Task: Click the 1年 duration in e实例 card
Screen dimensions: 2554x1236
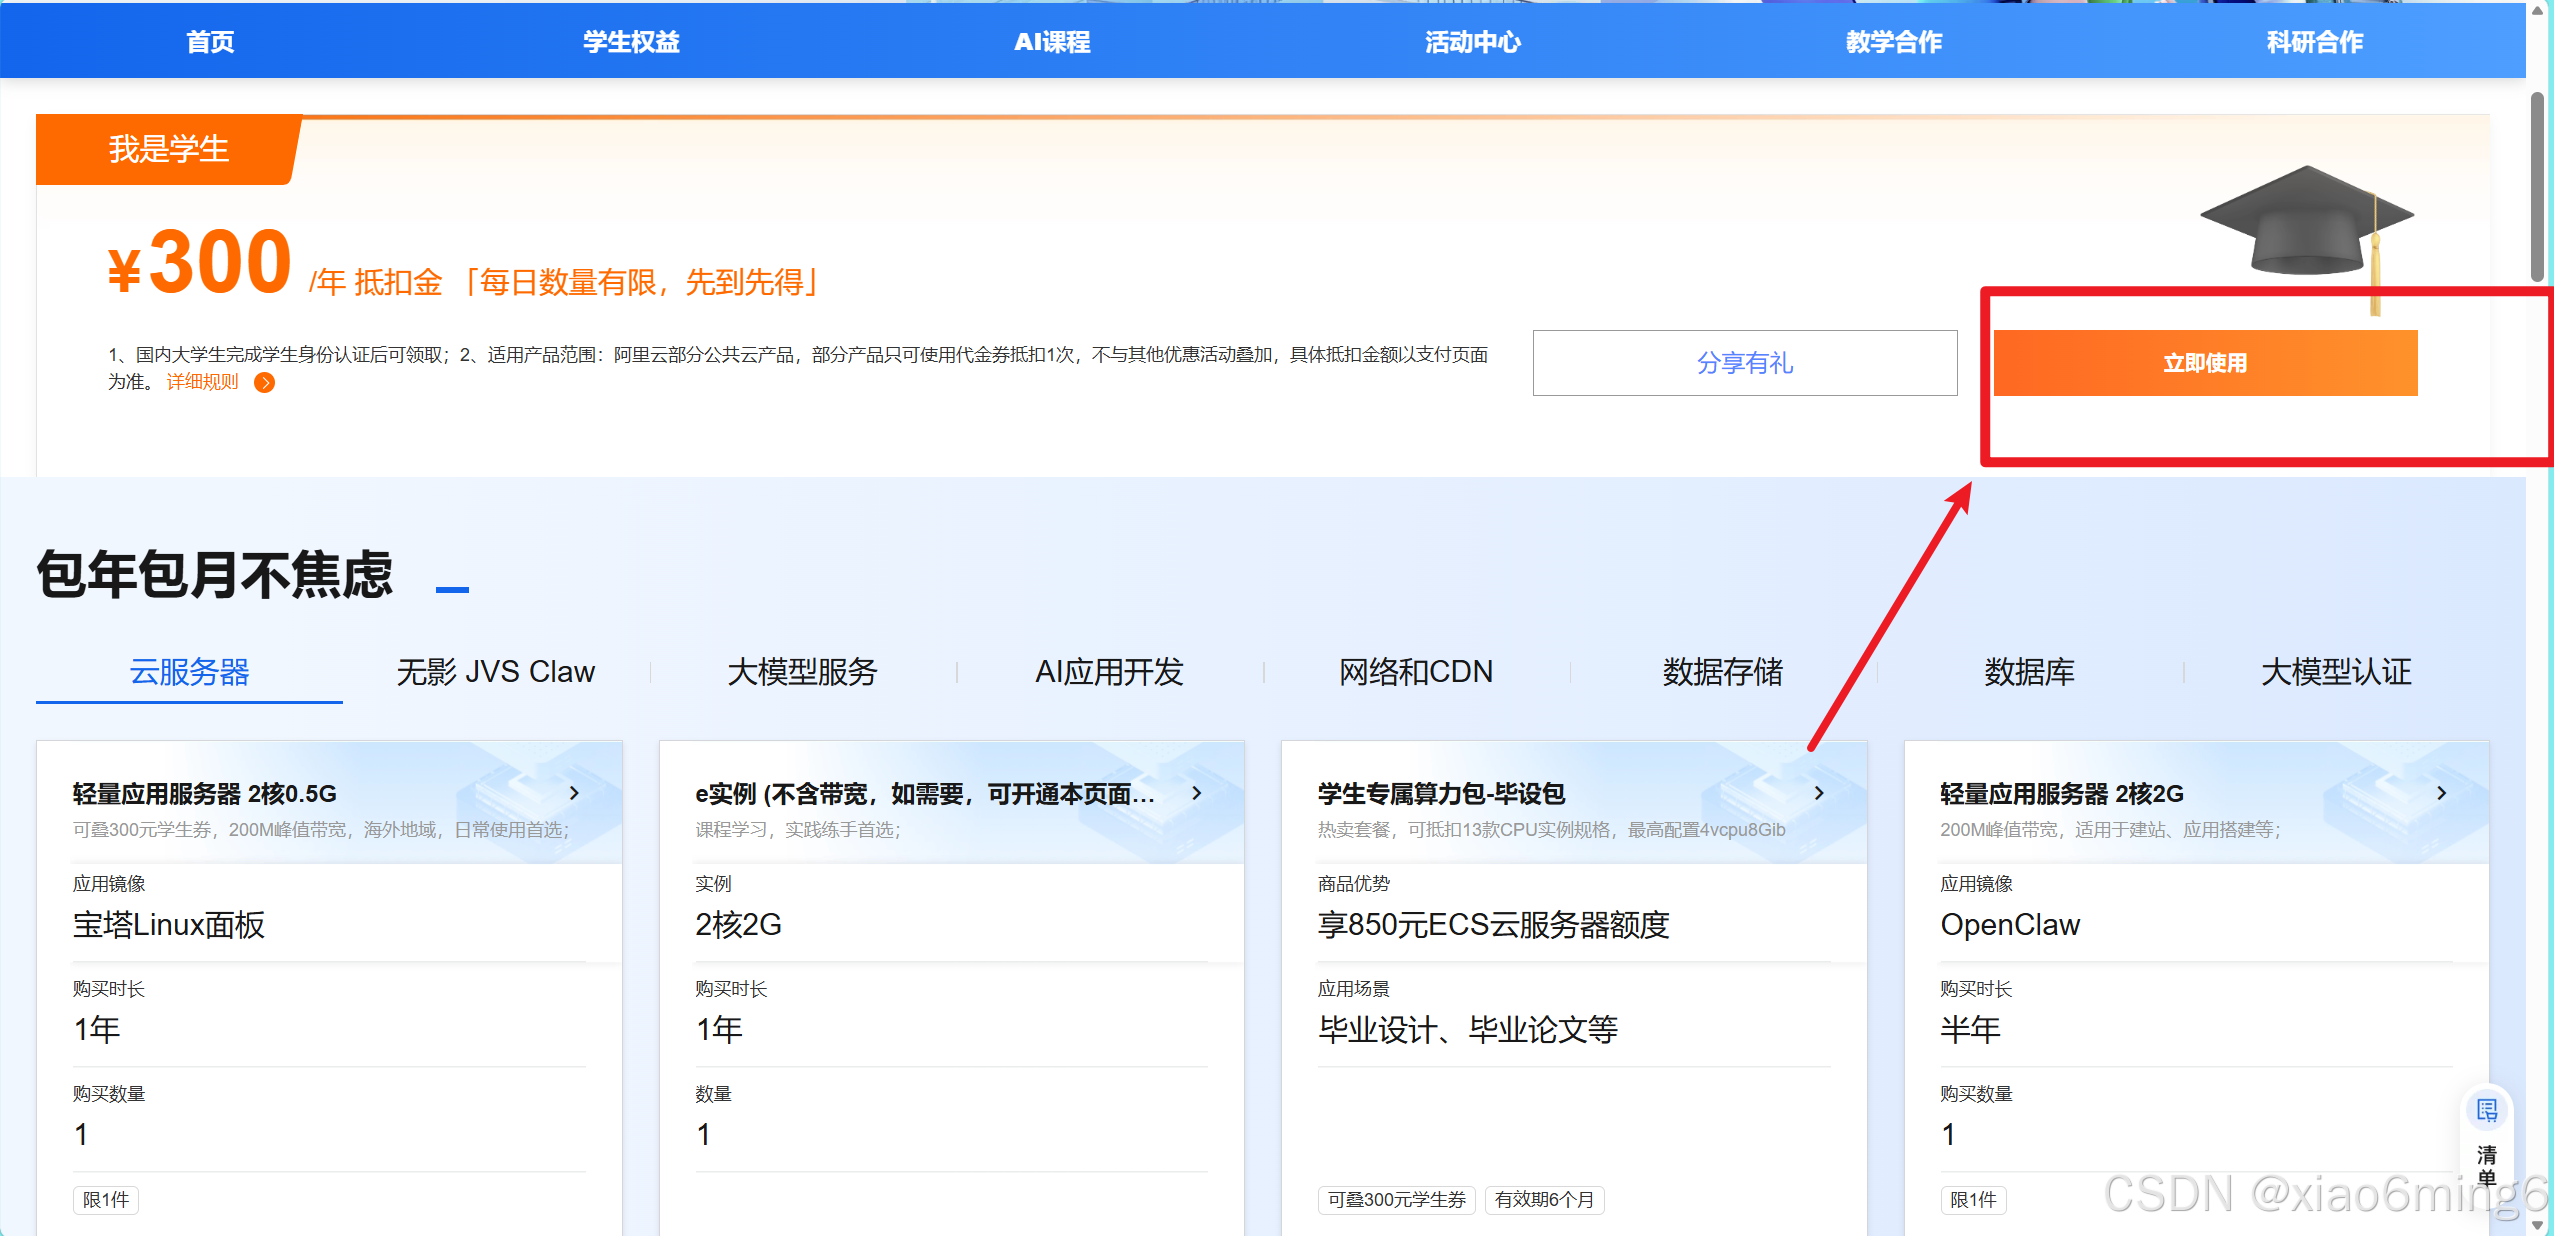Action: 719,1030
